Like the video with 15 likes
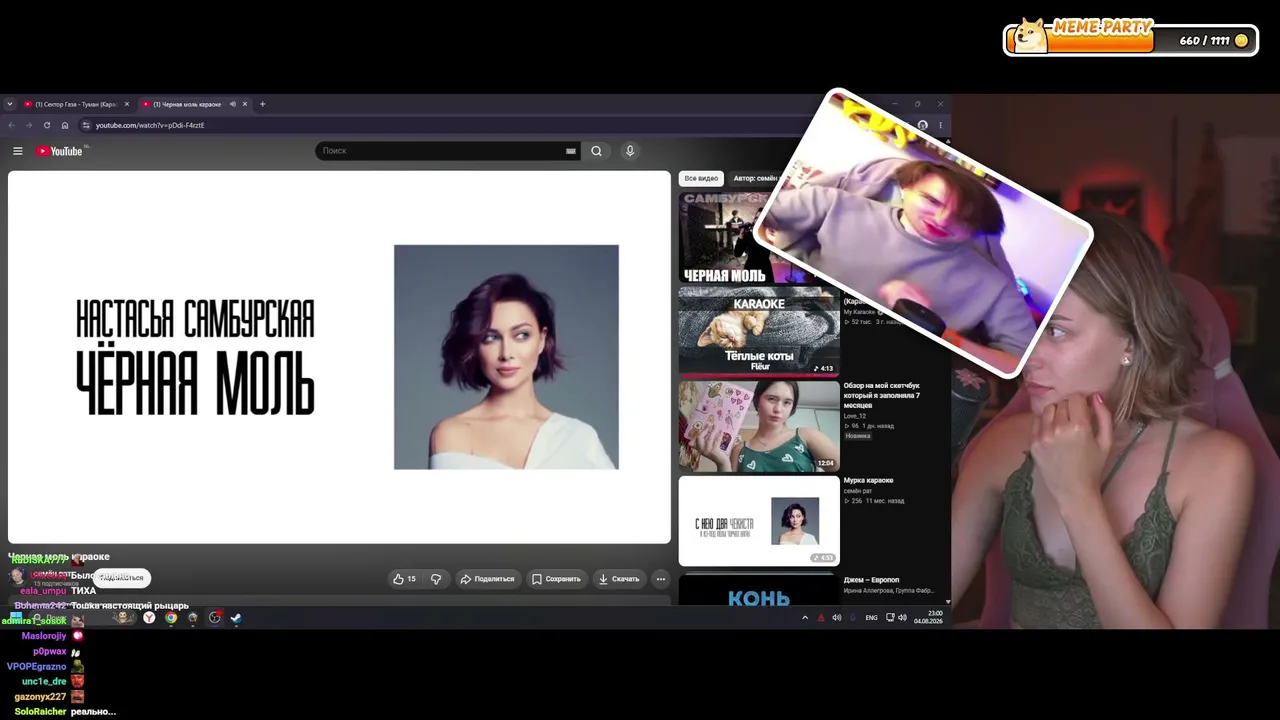 click(404, 579)
